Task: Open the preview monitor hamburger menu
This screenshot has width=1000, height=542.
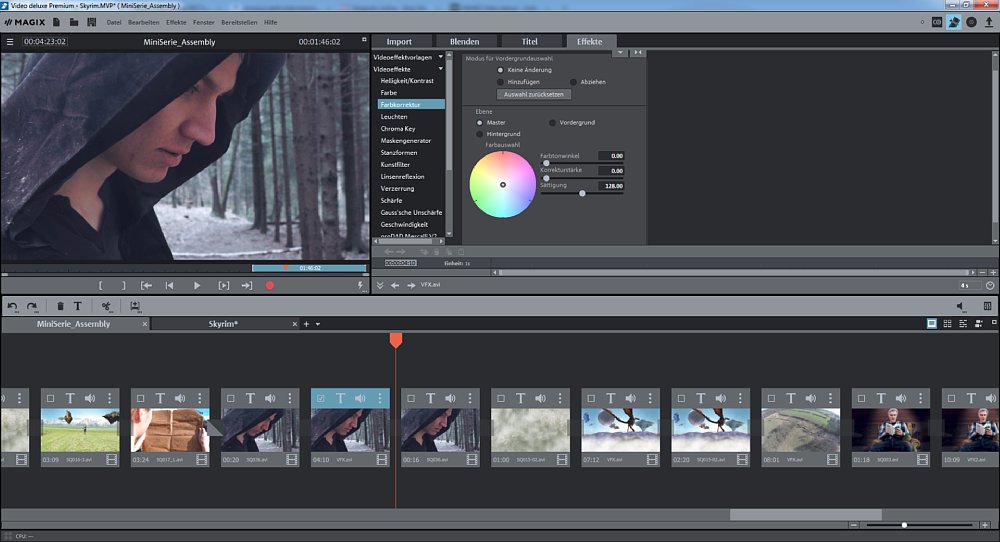Action: (10, 42)
